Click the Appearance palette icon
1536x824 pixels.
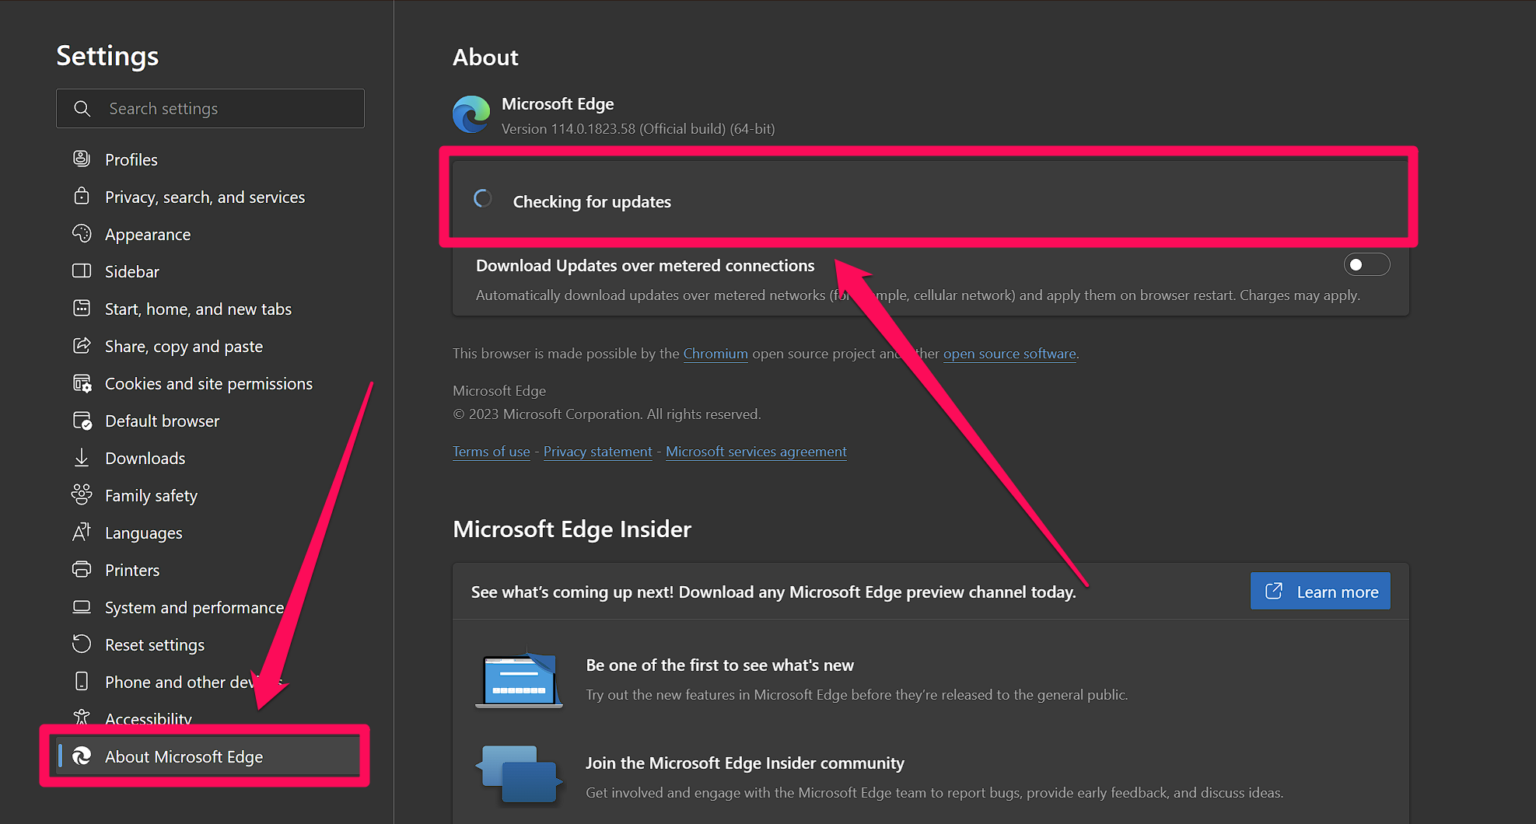click(82, 234)
